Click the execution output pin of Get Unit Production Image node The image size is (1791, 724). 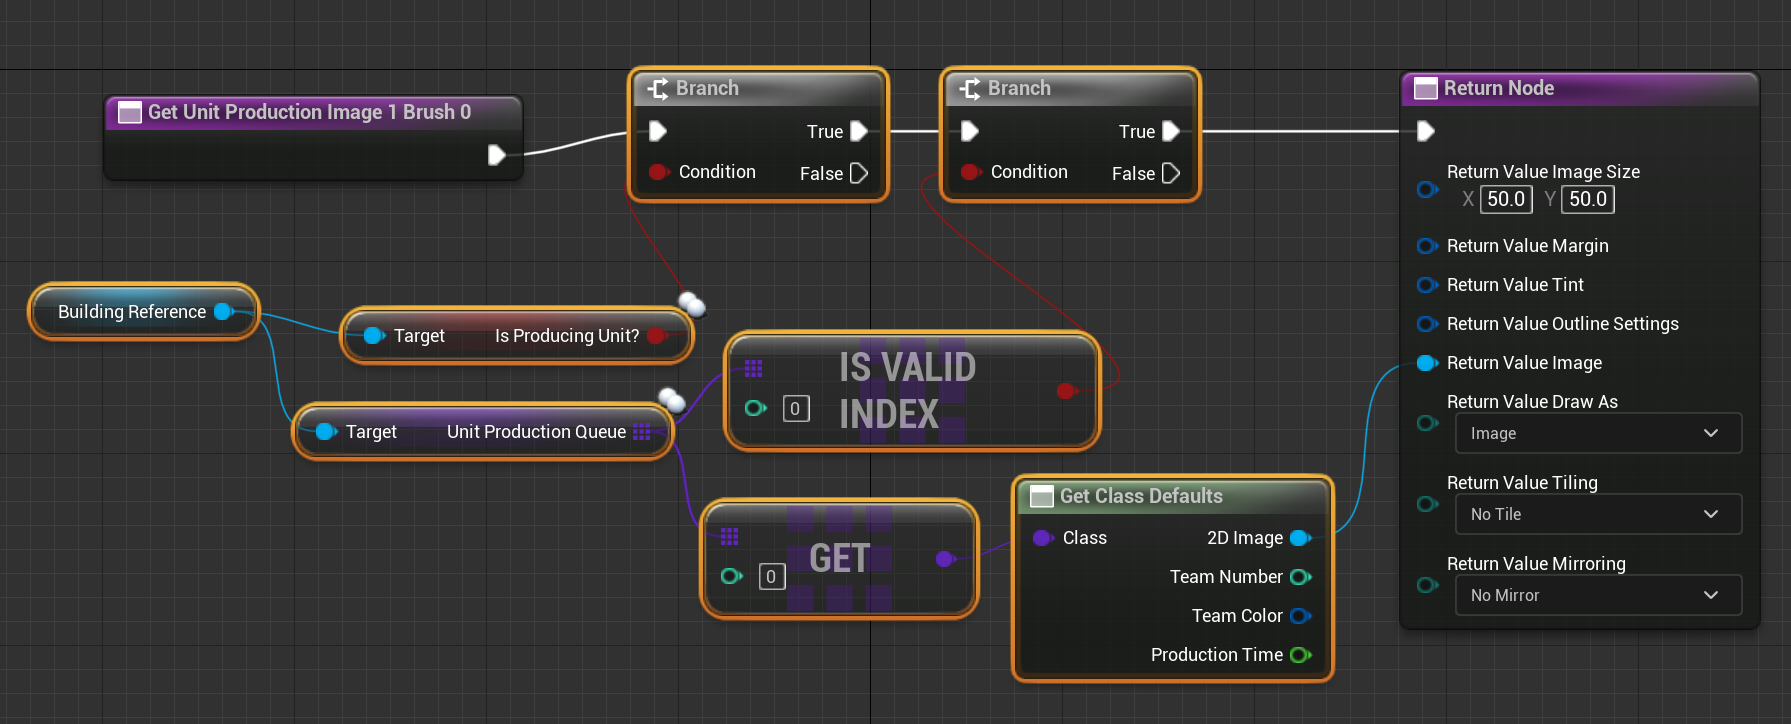pos(496,155)
